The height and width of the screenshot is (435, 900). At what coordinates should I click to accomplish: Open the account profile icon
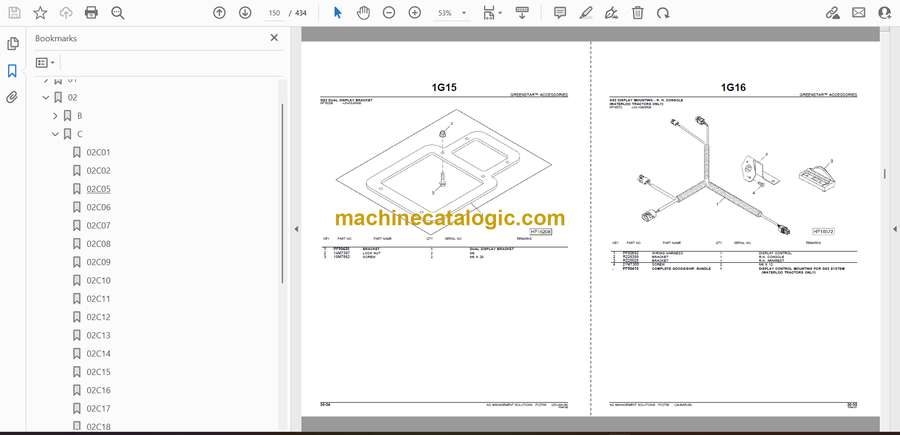pos(885,13)
